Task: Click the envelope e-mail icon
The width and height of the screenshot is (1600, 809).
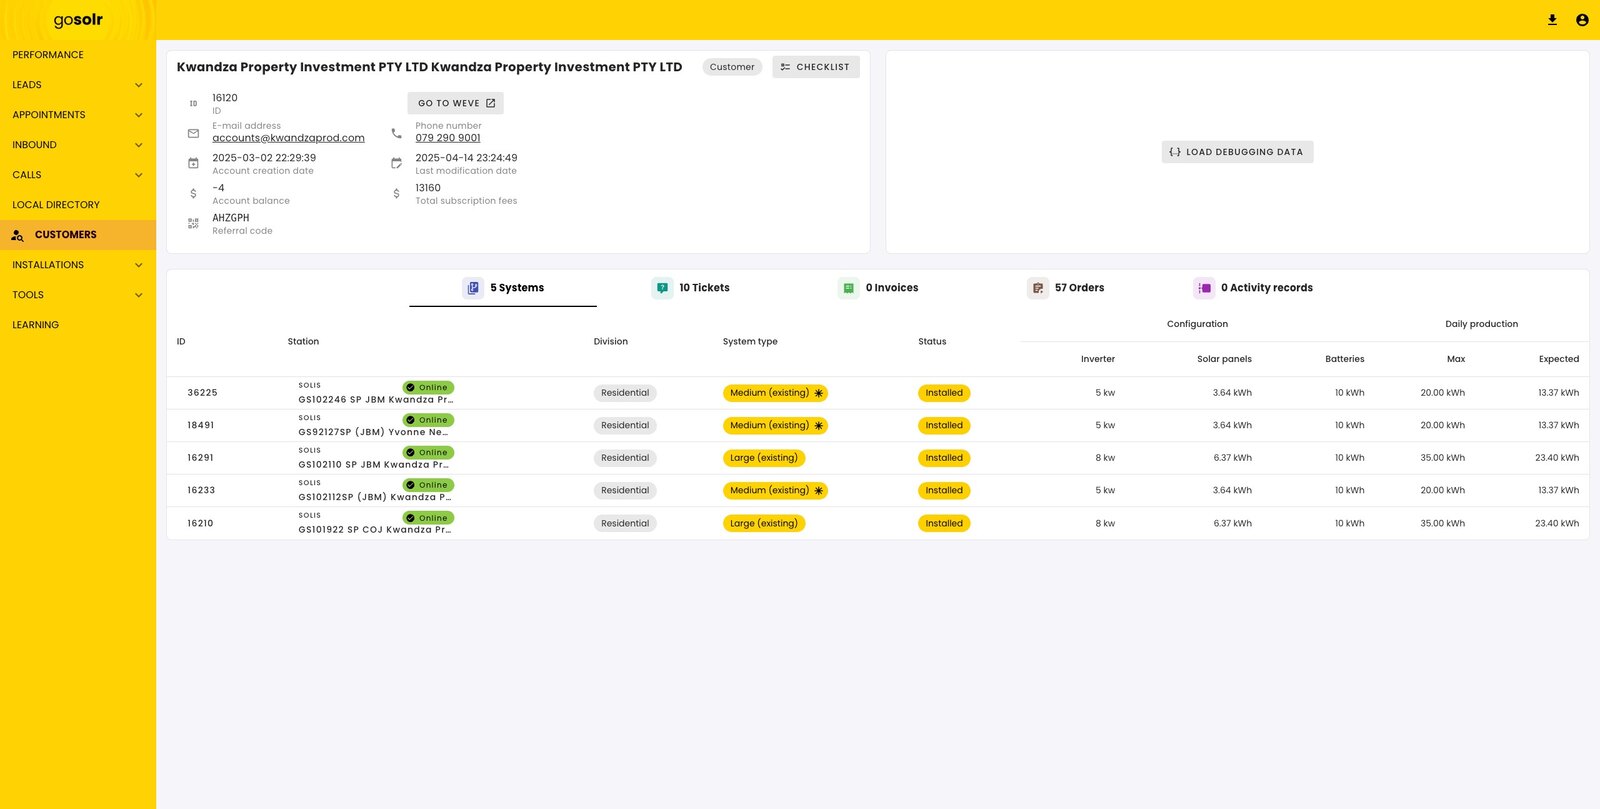Action: (x=193, y=133)
